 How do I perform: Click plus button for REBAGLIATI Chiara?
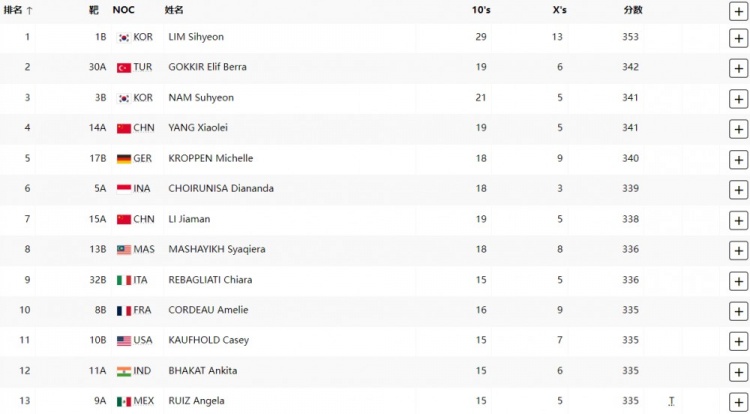739,281
